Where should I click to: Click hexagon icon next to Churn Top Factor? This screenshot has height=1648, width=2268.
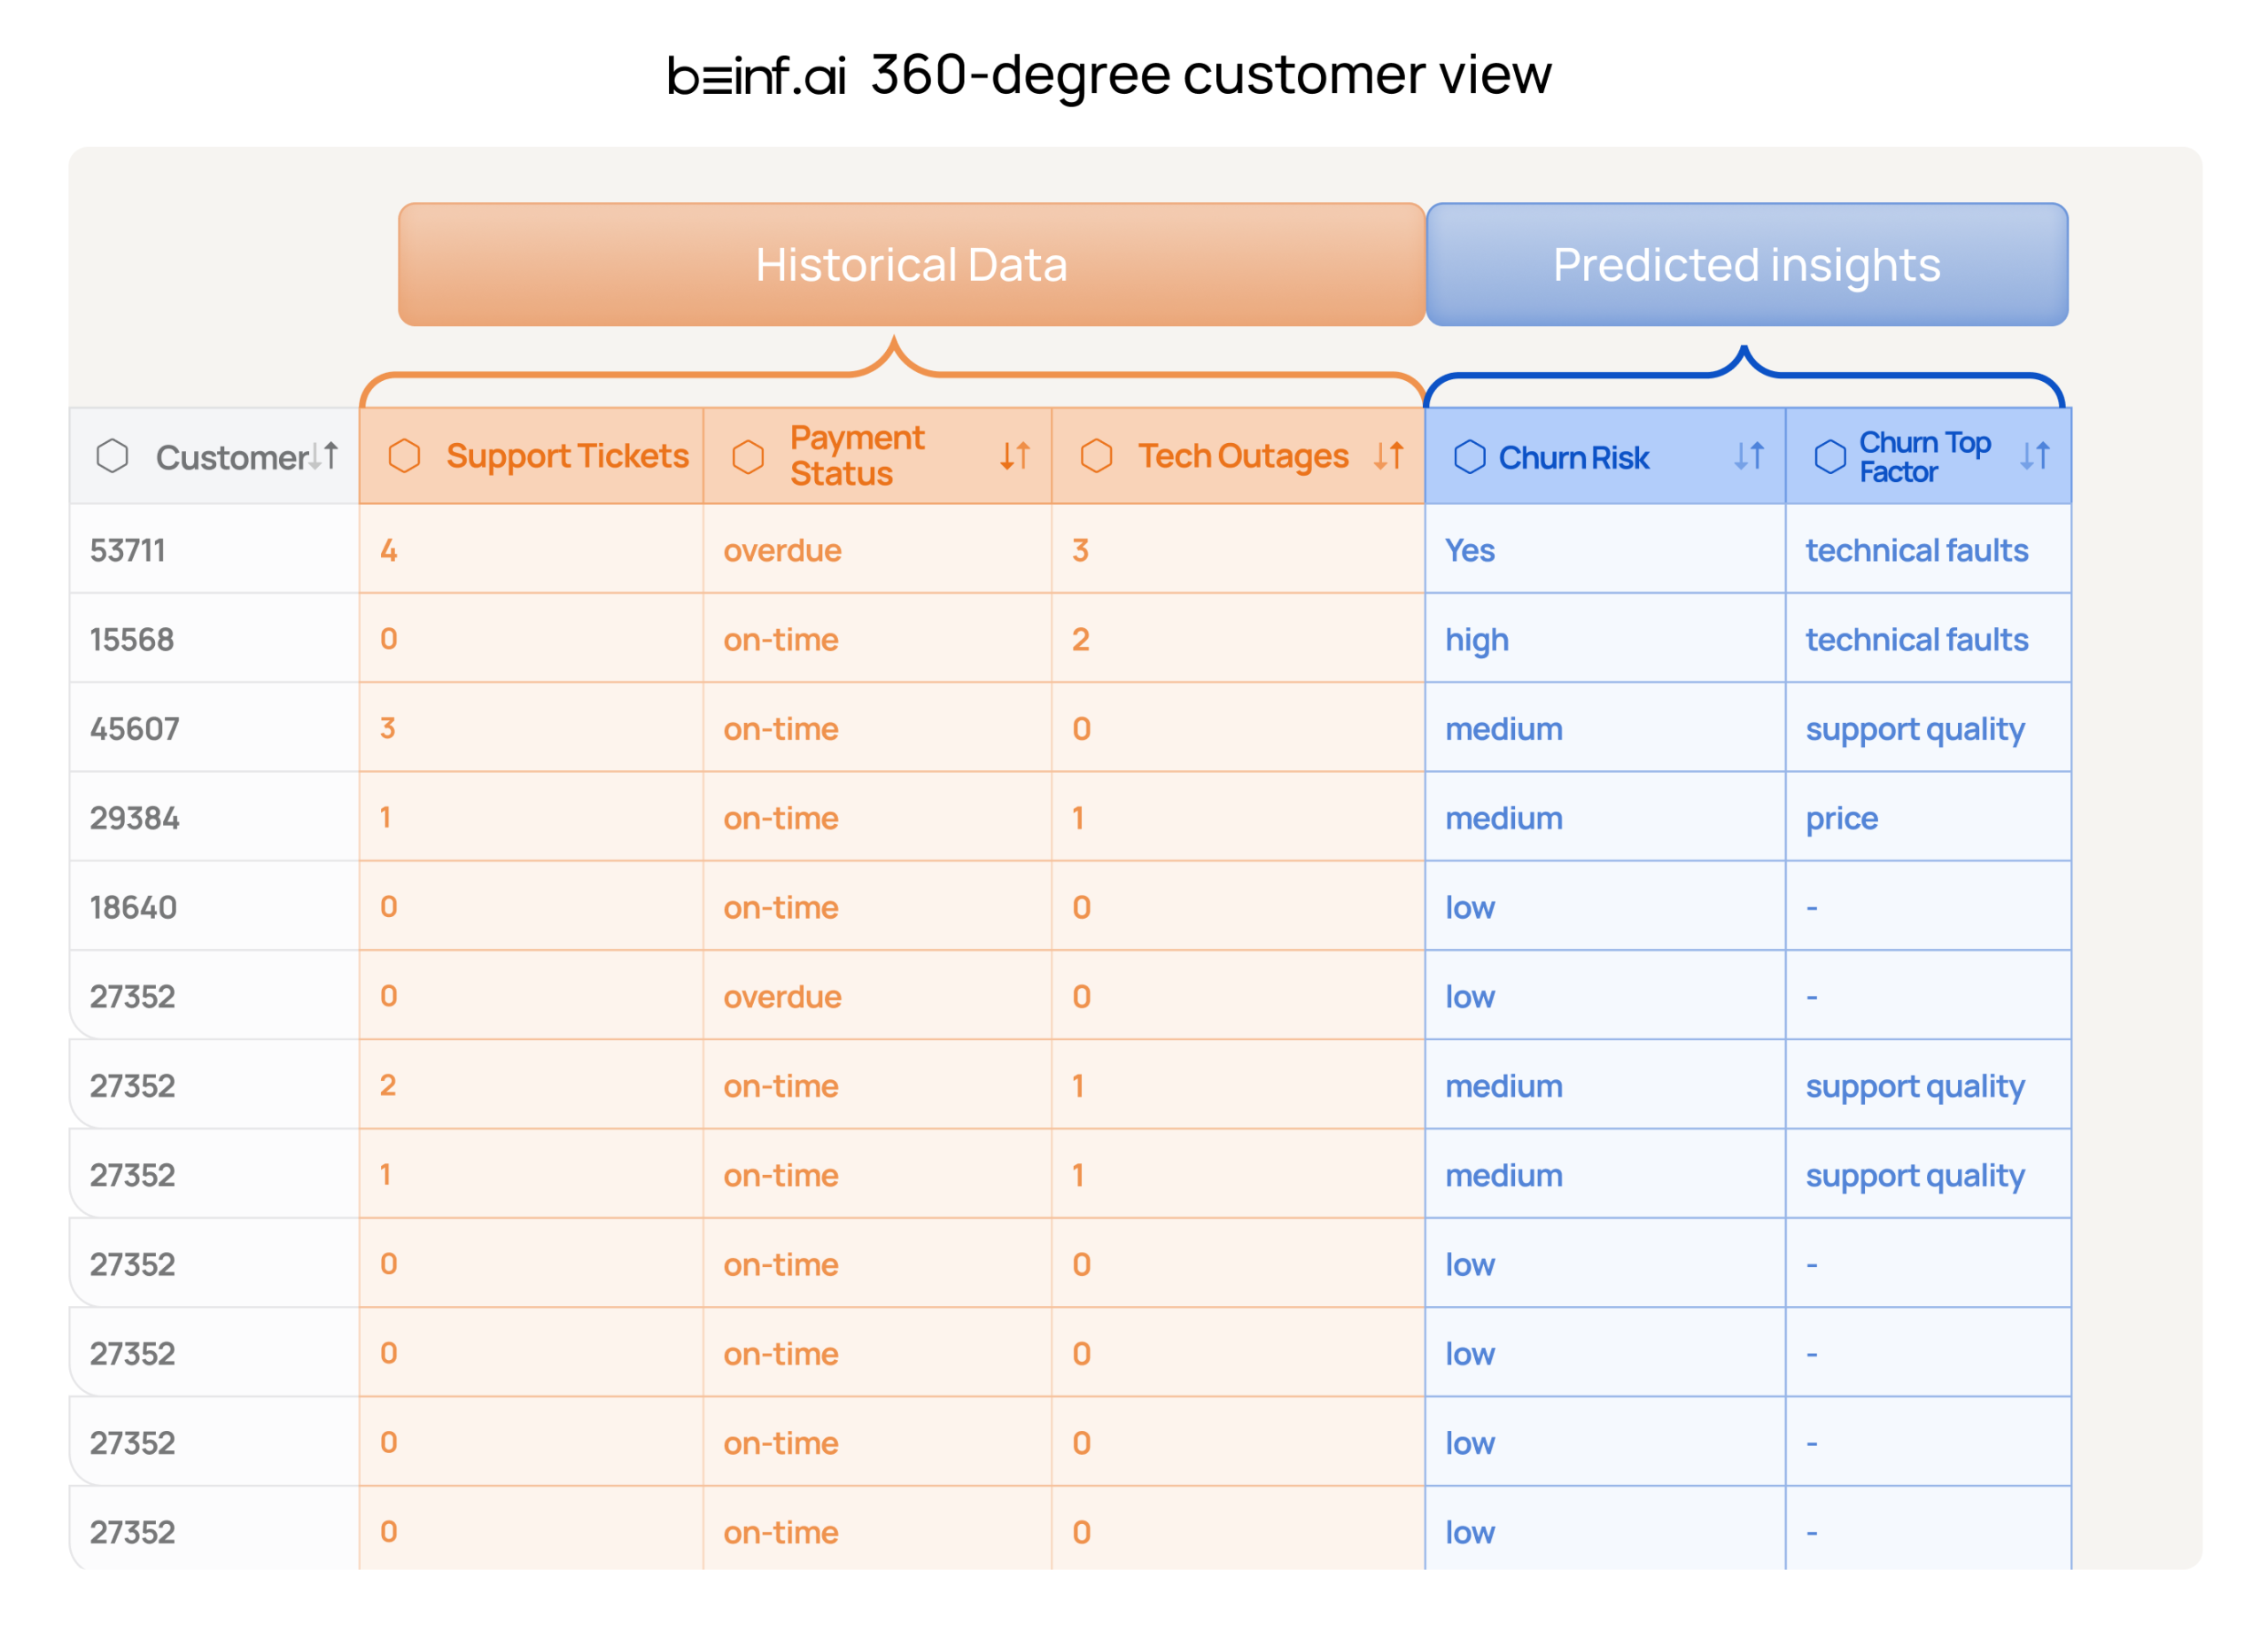(1831, 457)
